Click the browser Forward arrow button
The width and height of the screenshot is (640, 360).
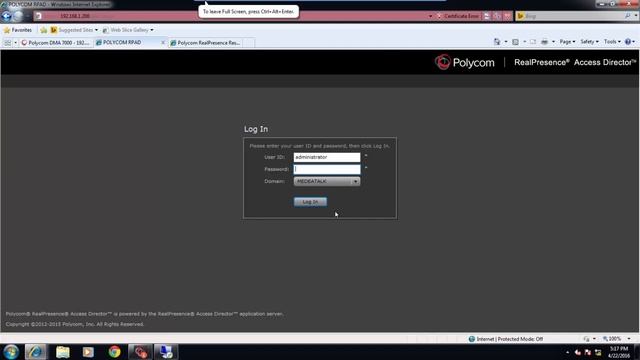[18, 16]
